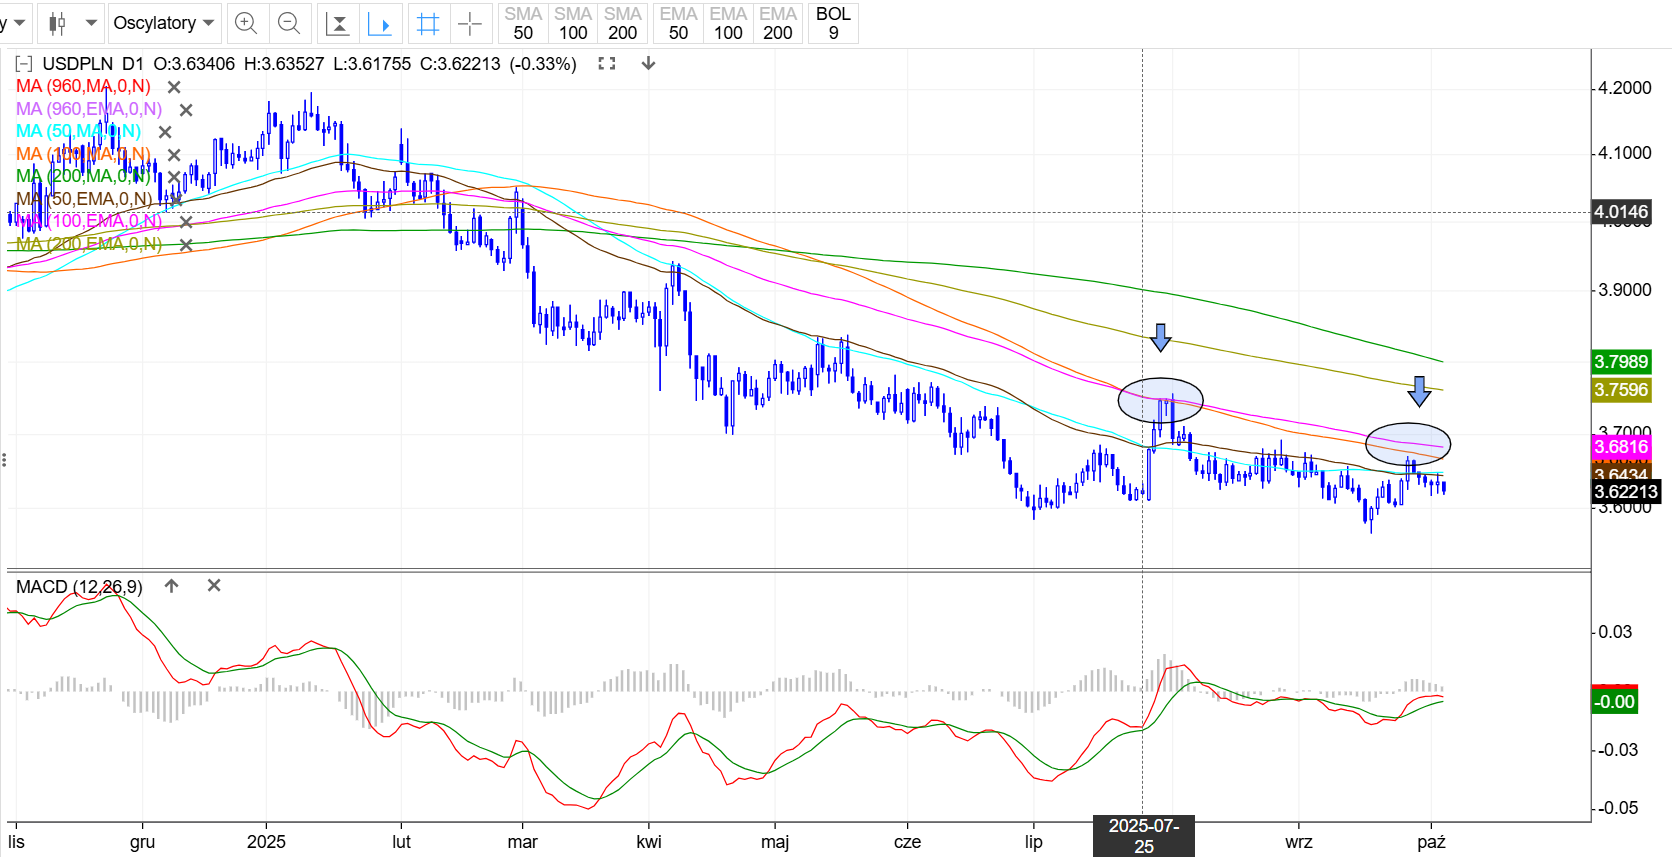
Task: Click the fullscreen expand icon next to USDPLN
Action: pyautogui.click(x=607, y=64)
